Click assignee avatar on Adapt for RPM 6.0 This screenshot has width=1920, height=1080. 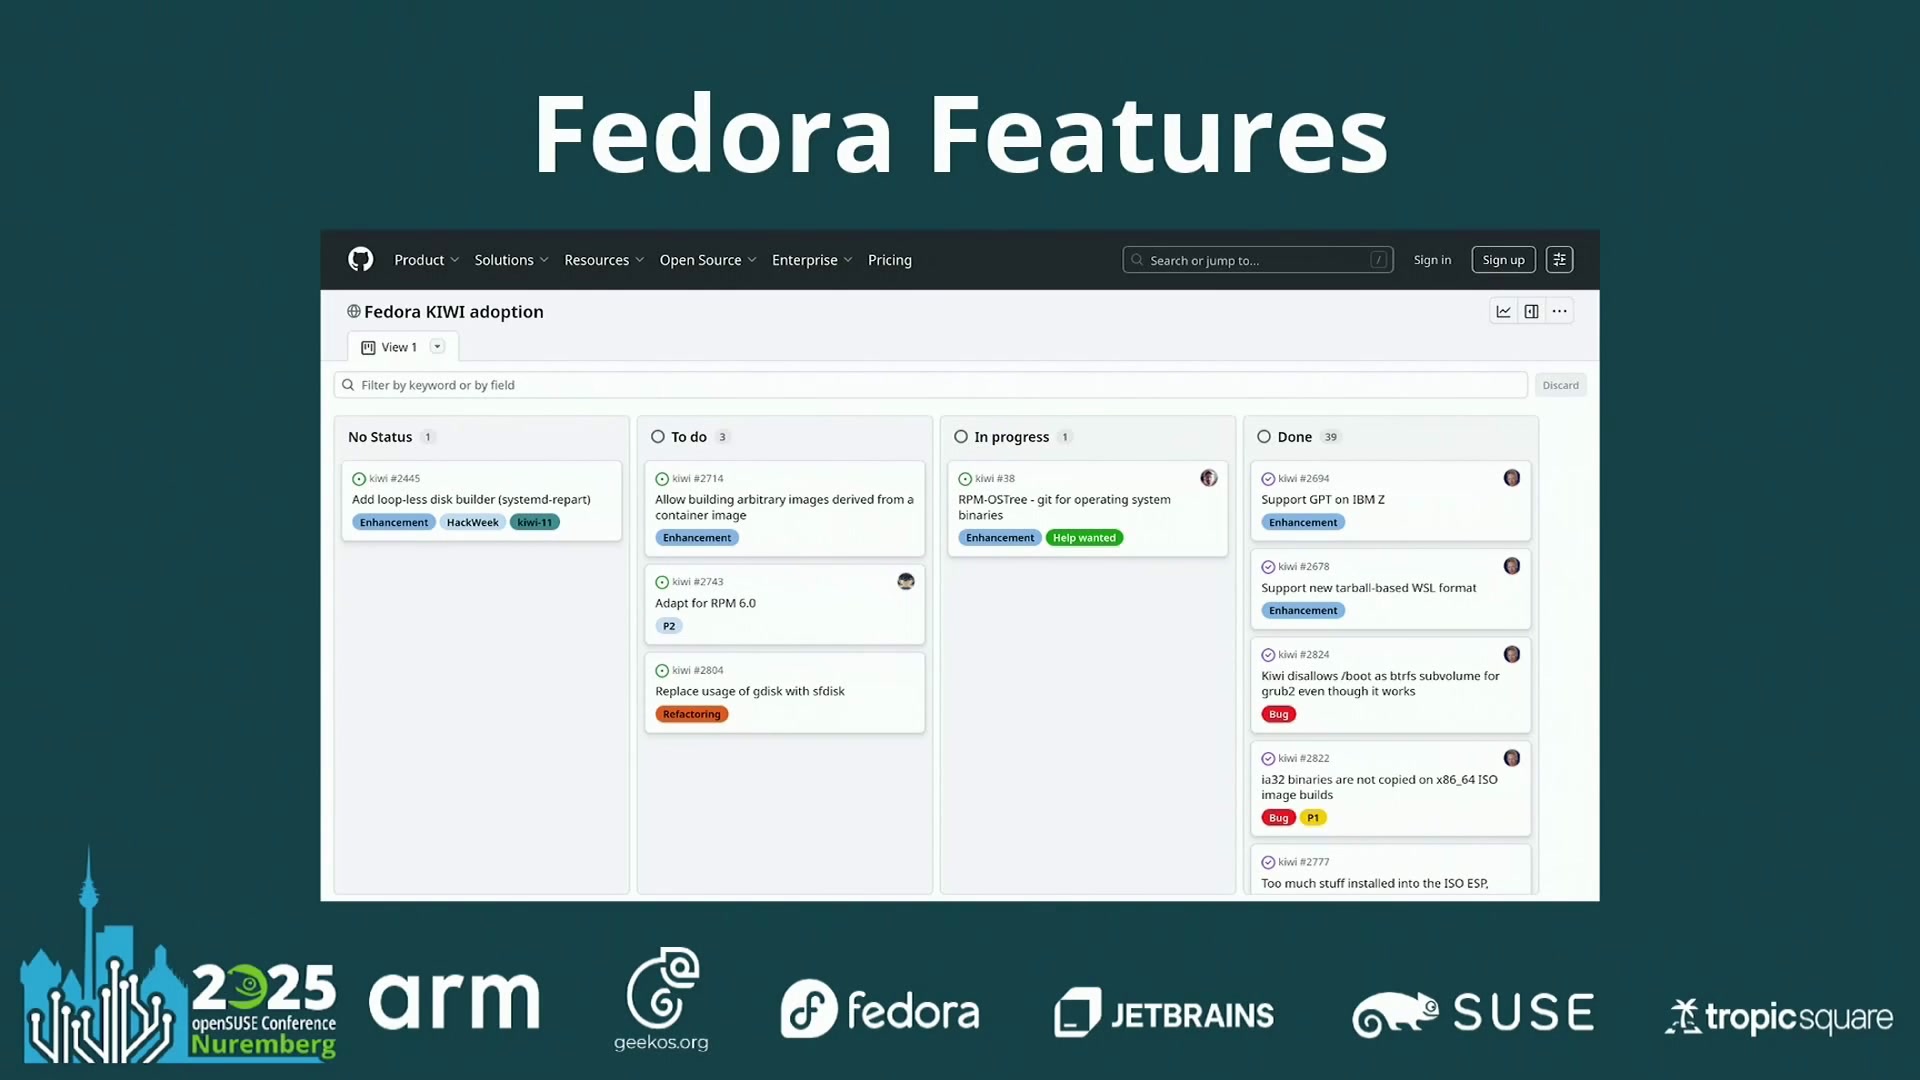tap(906, 581)
